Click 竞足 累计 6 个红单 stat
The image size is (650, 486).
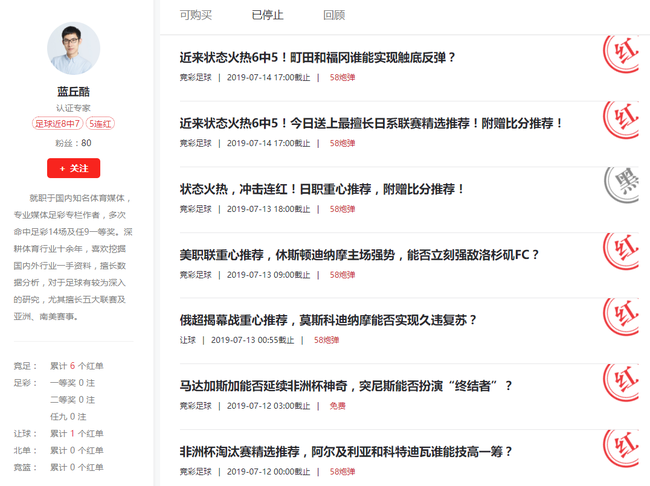[58, 366]
